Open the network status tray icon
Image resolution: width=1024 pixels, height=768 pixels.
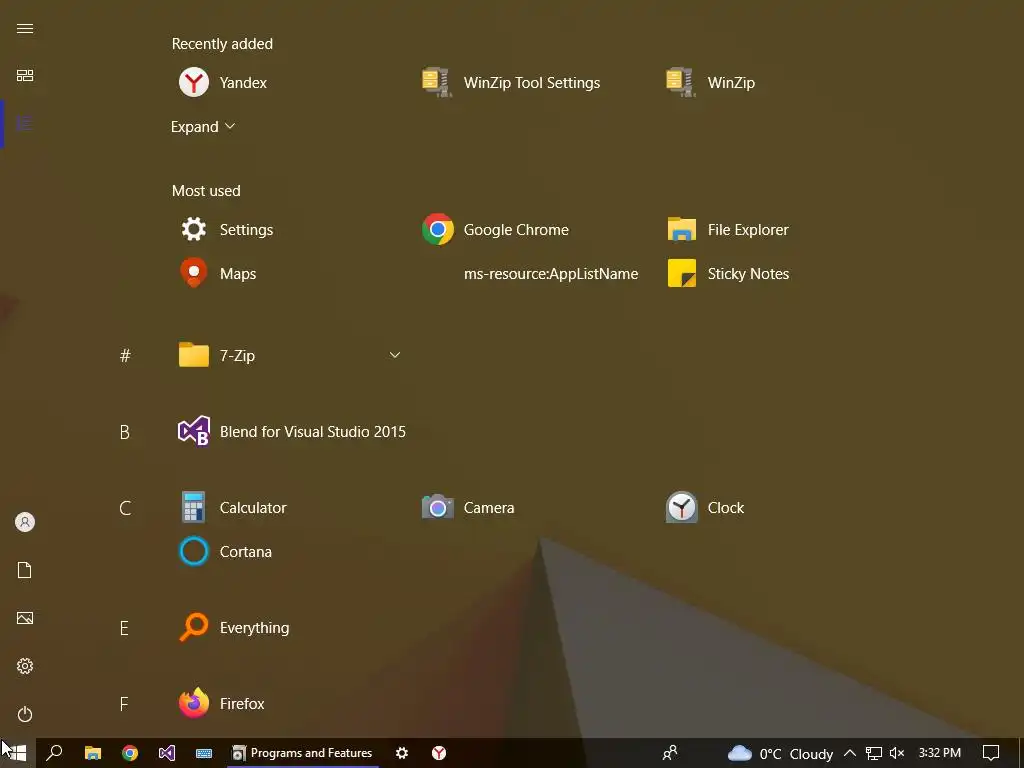point(874,754)
